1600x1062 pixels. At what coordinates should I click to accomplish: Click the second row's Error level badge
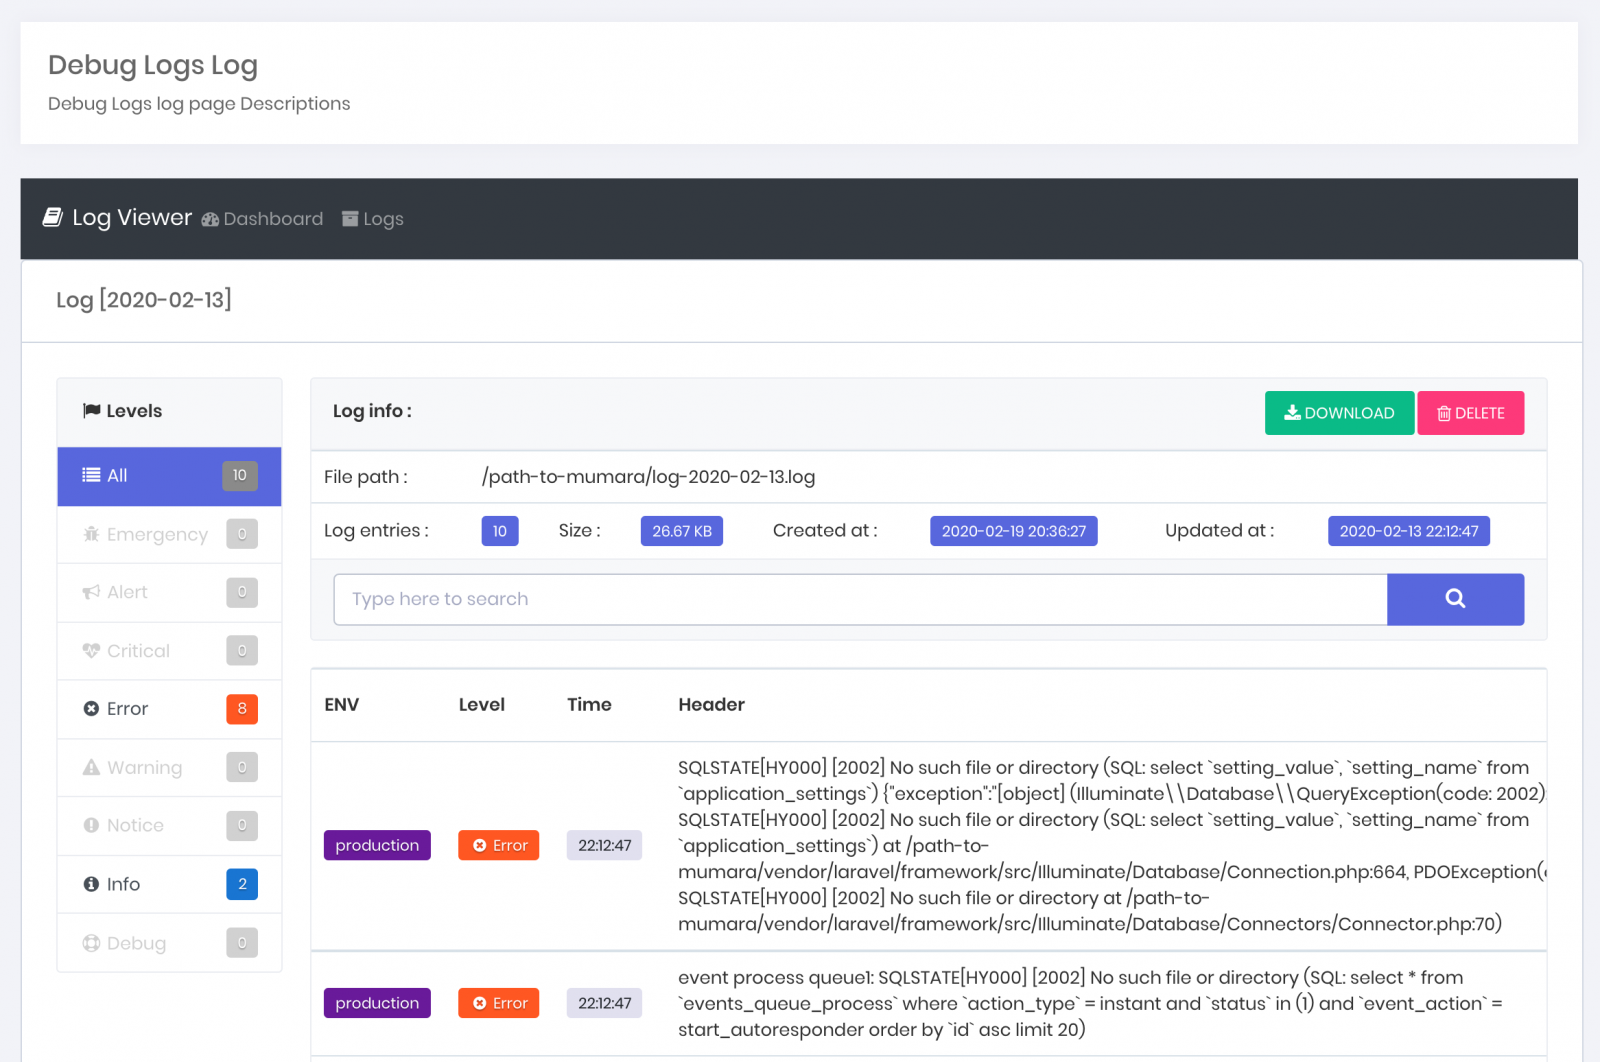point(498,1003)
